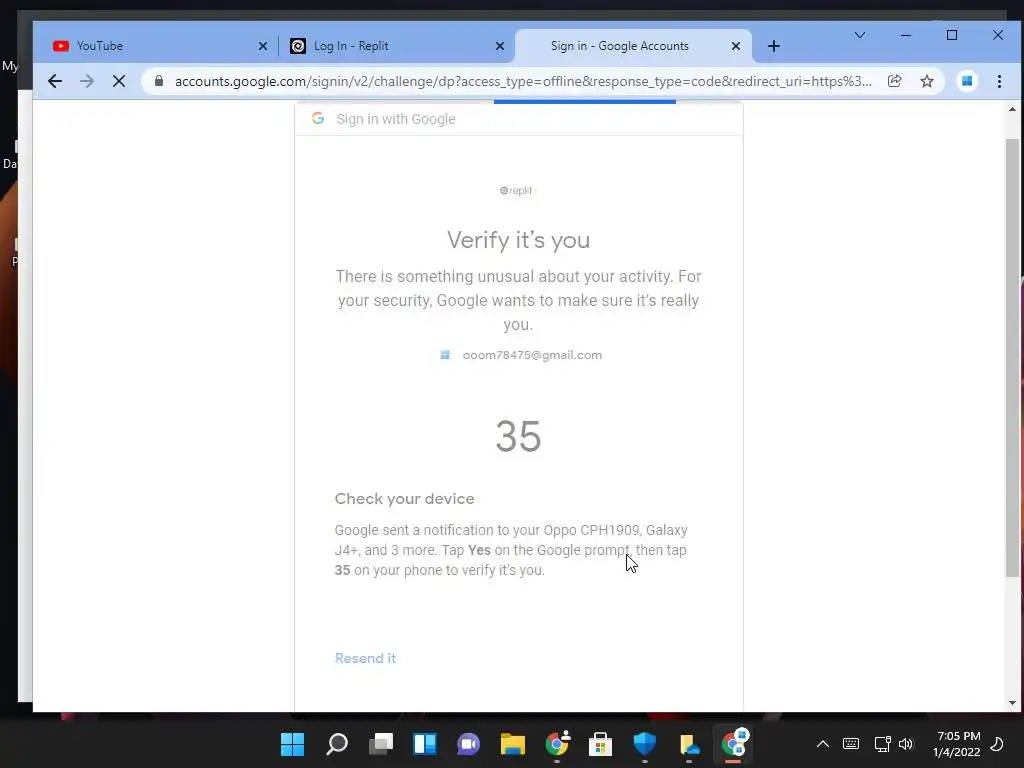Maximize the Chrome window
The image size is (1024, 768).
pyautogui.click(x=952, y=35)
